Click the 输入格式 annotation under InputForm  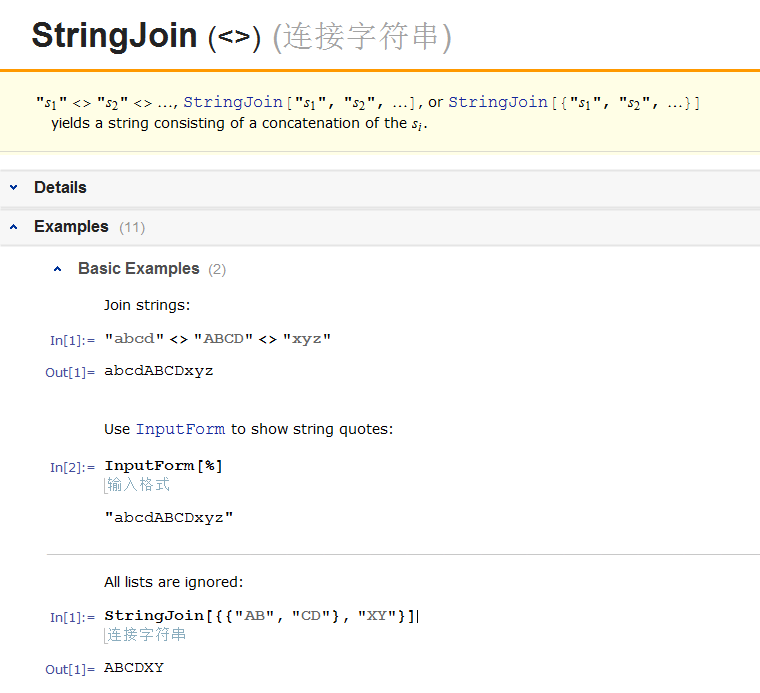(x=139, y=485)
